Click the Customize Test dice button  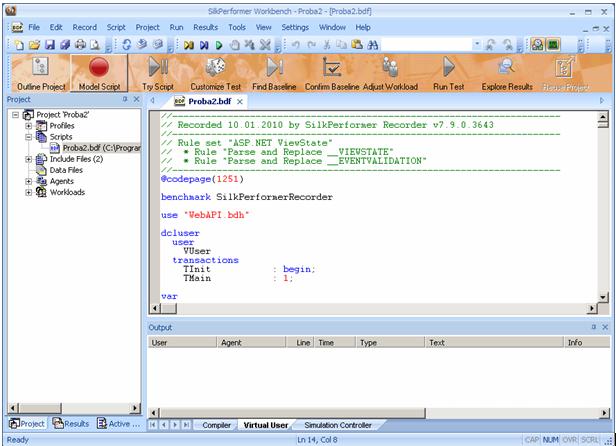[216, 73]
